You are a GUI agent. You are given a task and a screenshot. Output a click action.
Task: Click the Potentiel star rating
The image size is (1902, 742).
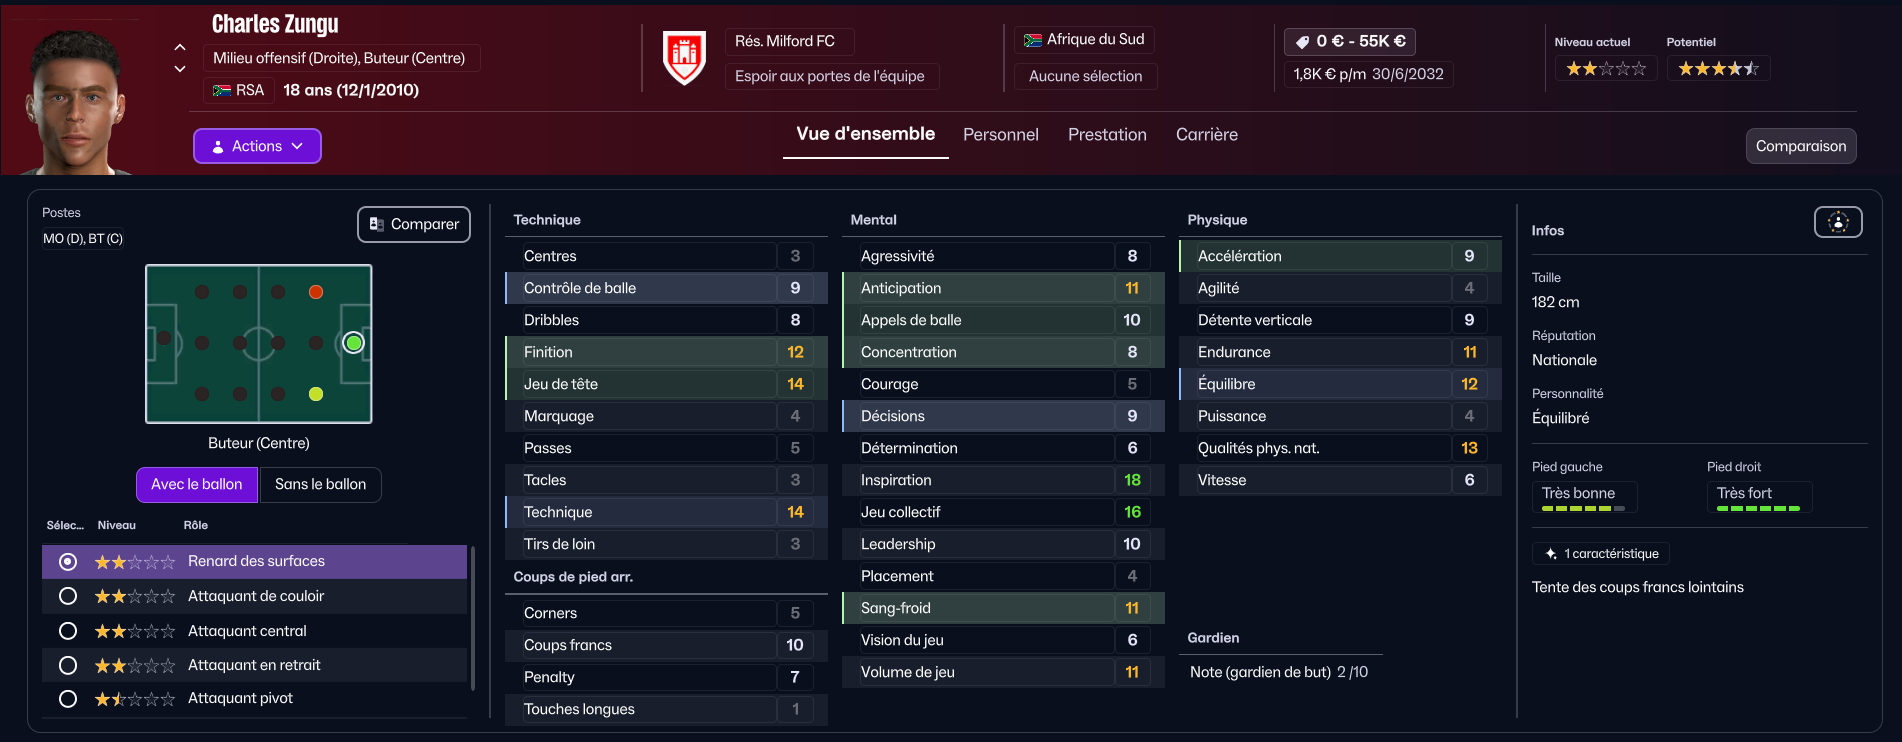(1718, 69)
